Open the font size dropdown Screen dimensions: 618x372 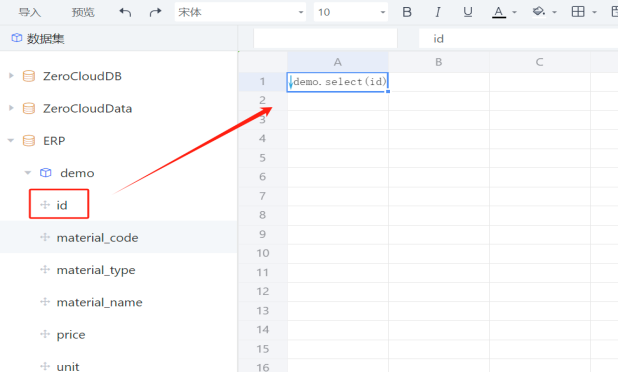351,12
